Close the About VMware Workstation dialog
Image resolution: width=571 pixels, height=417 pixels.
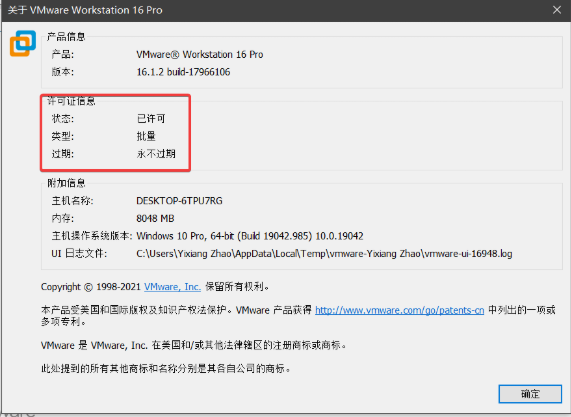[557, 10]
